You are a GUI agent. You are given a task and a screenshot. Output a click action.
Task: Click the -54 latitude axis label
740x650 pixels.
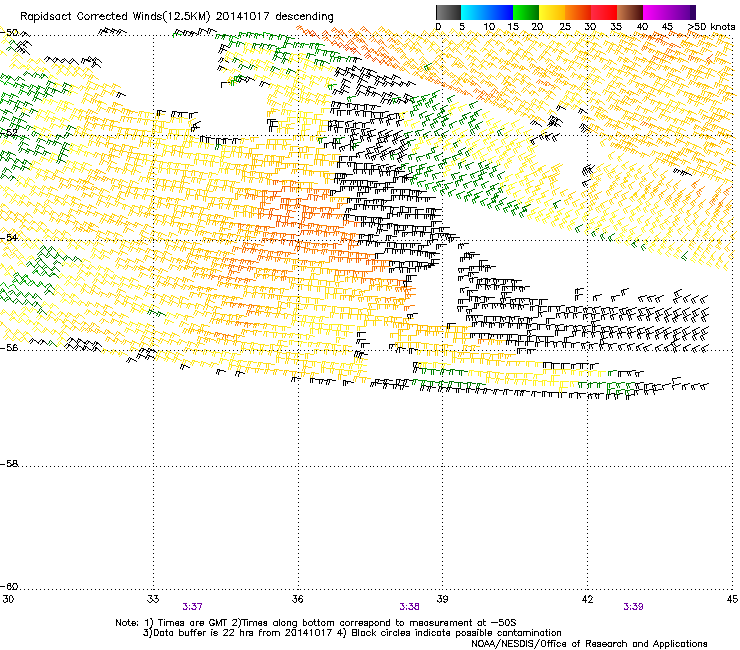9,237
